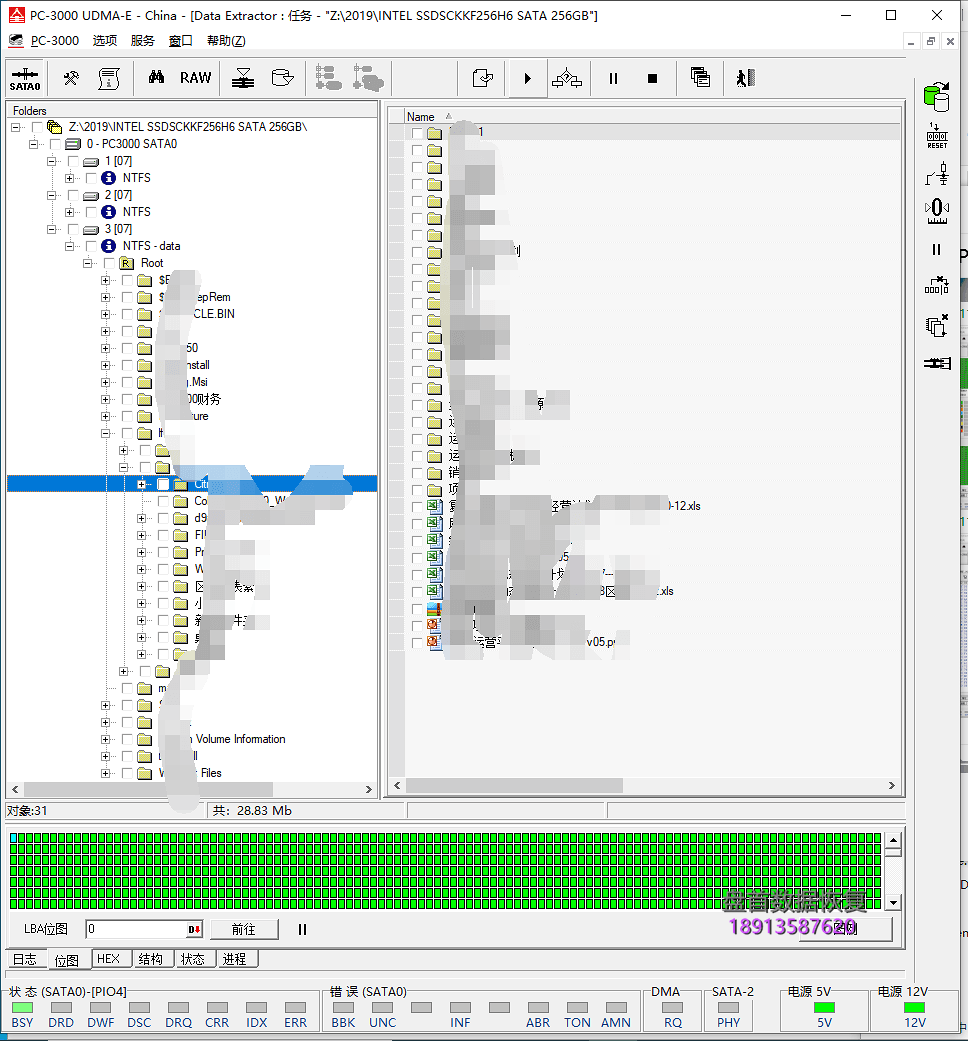Tick checkbox for partition 3 [07]
968x1041 pixels.
point(73,229)
